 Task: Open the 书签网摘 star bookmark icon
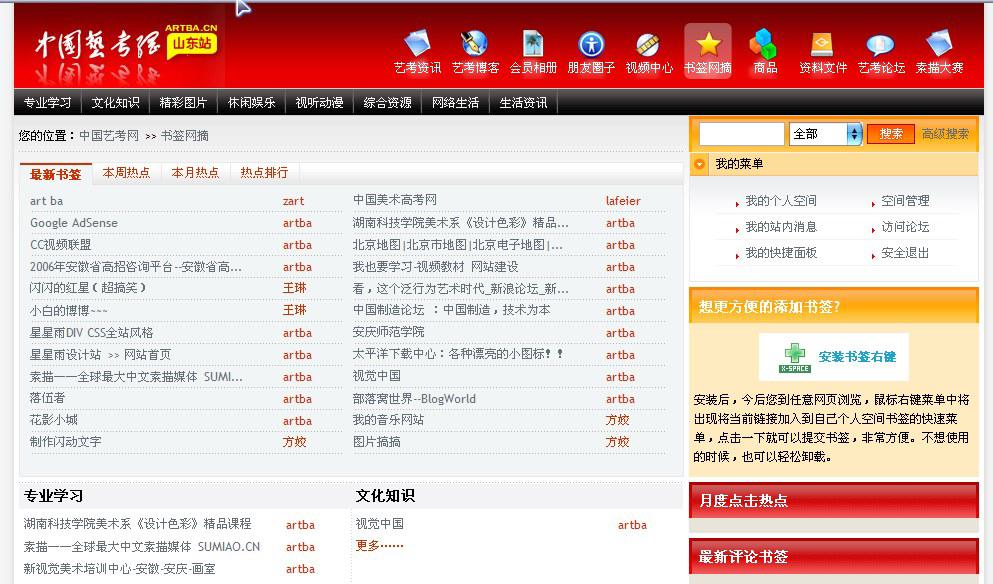click(707, 44)
